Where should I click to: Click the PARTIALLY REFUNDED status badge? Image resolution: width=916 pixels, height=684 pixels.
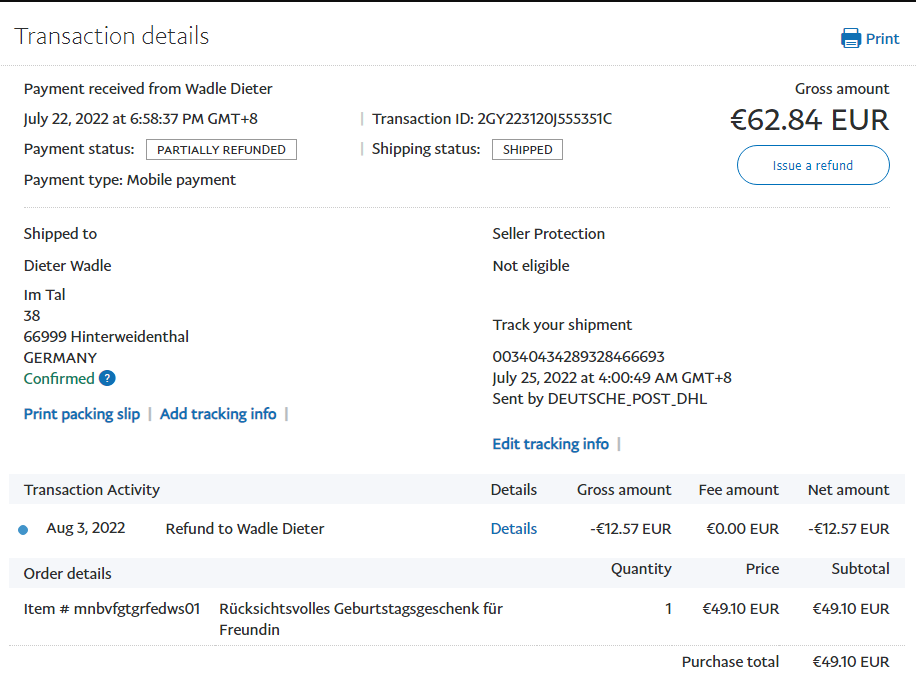(x=221, y=150)
